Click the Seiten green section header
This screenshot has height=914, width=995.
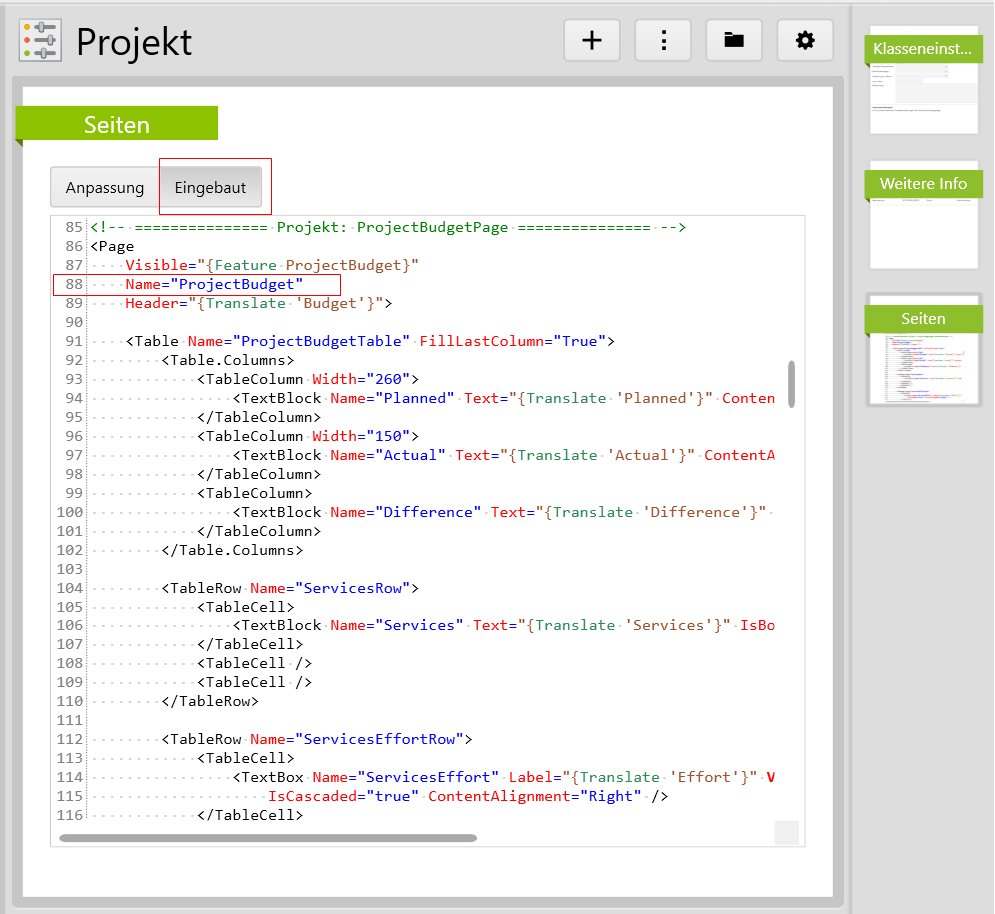pyautogui.click(x=117, y=125)
